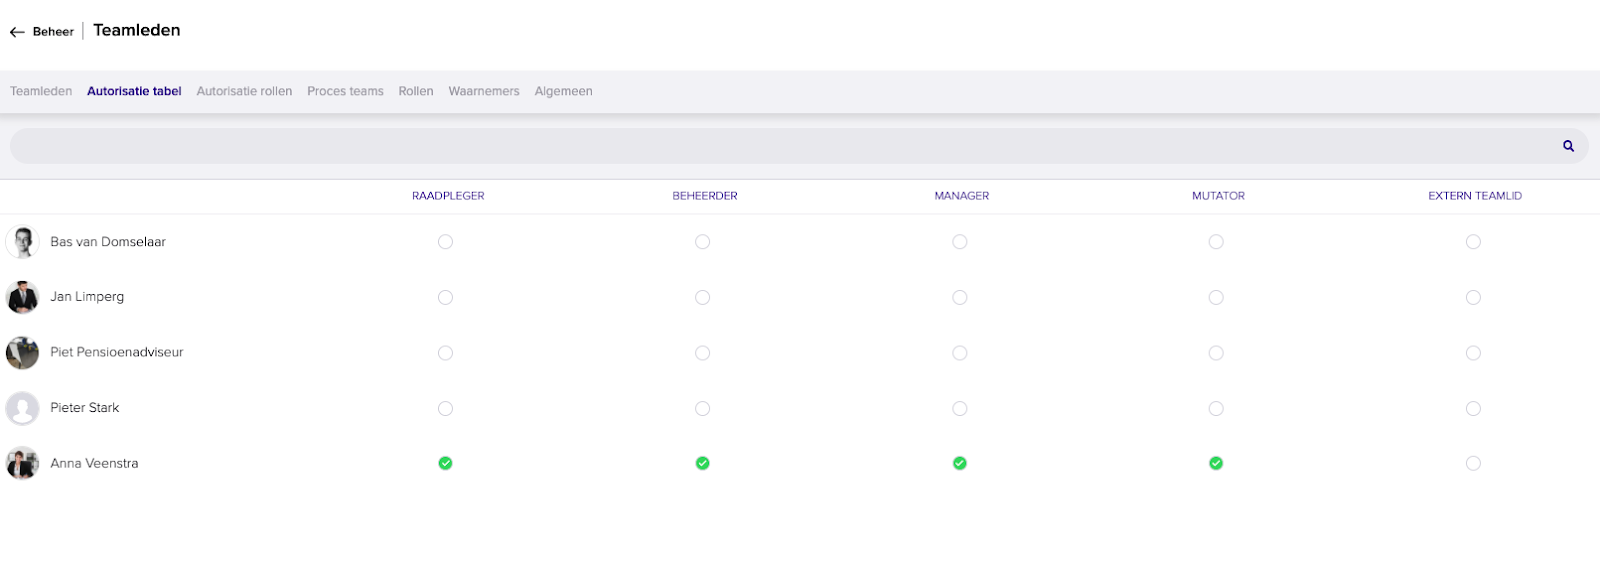Click the EXTERN TEAMLID column header
Viewport: 1600px width, 563px height.
coord(1475,196)
